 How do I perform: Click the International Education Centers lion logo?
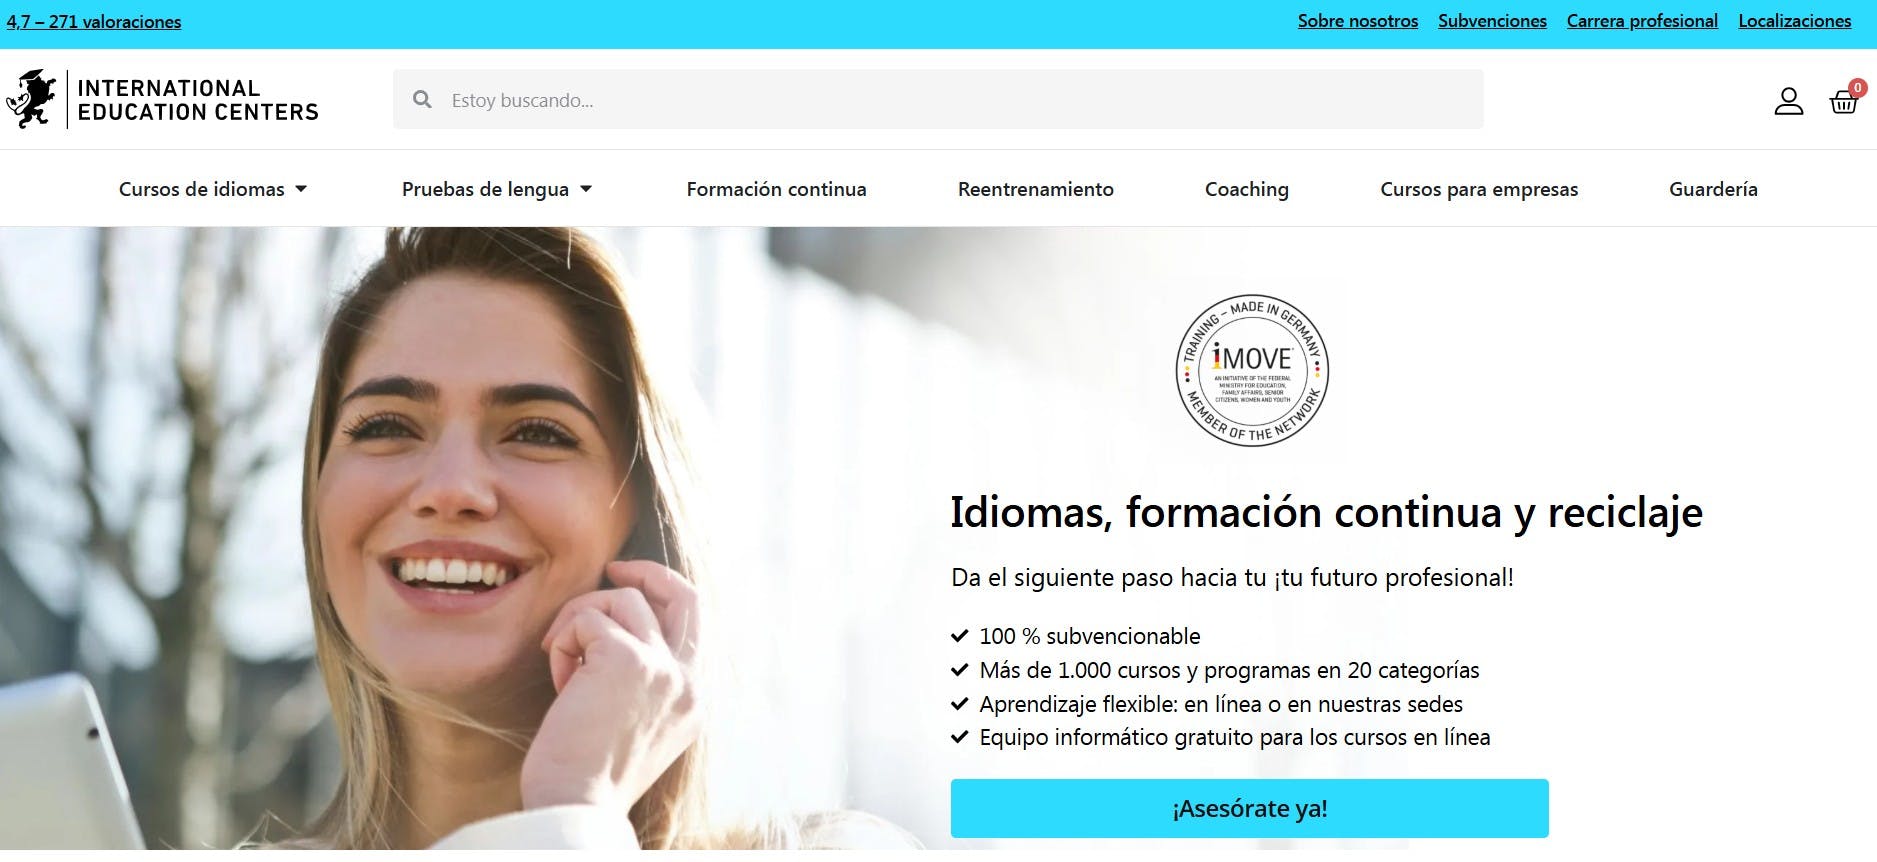point(31,99)
